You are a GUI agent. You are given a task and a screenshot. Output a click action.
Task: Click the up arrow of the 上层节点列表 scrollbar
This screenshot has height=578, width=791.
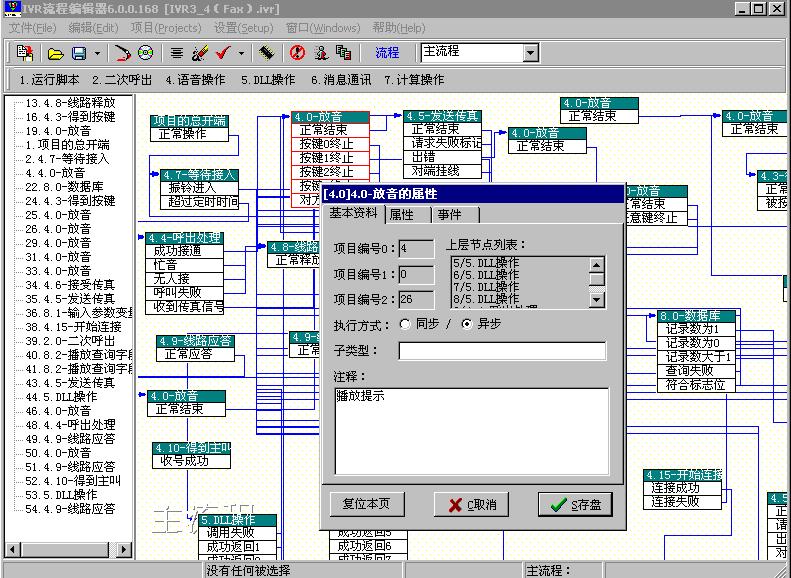(x=596, y=264)
